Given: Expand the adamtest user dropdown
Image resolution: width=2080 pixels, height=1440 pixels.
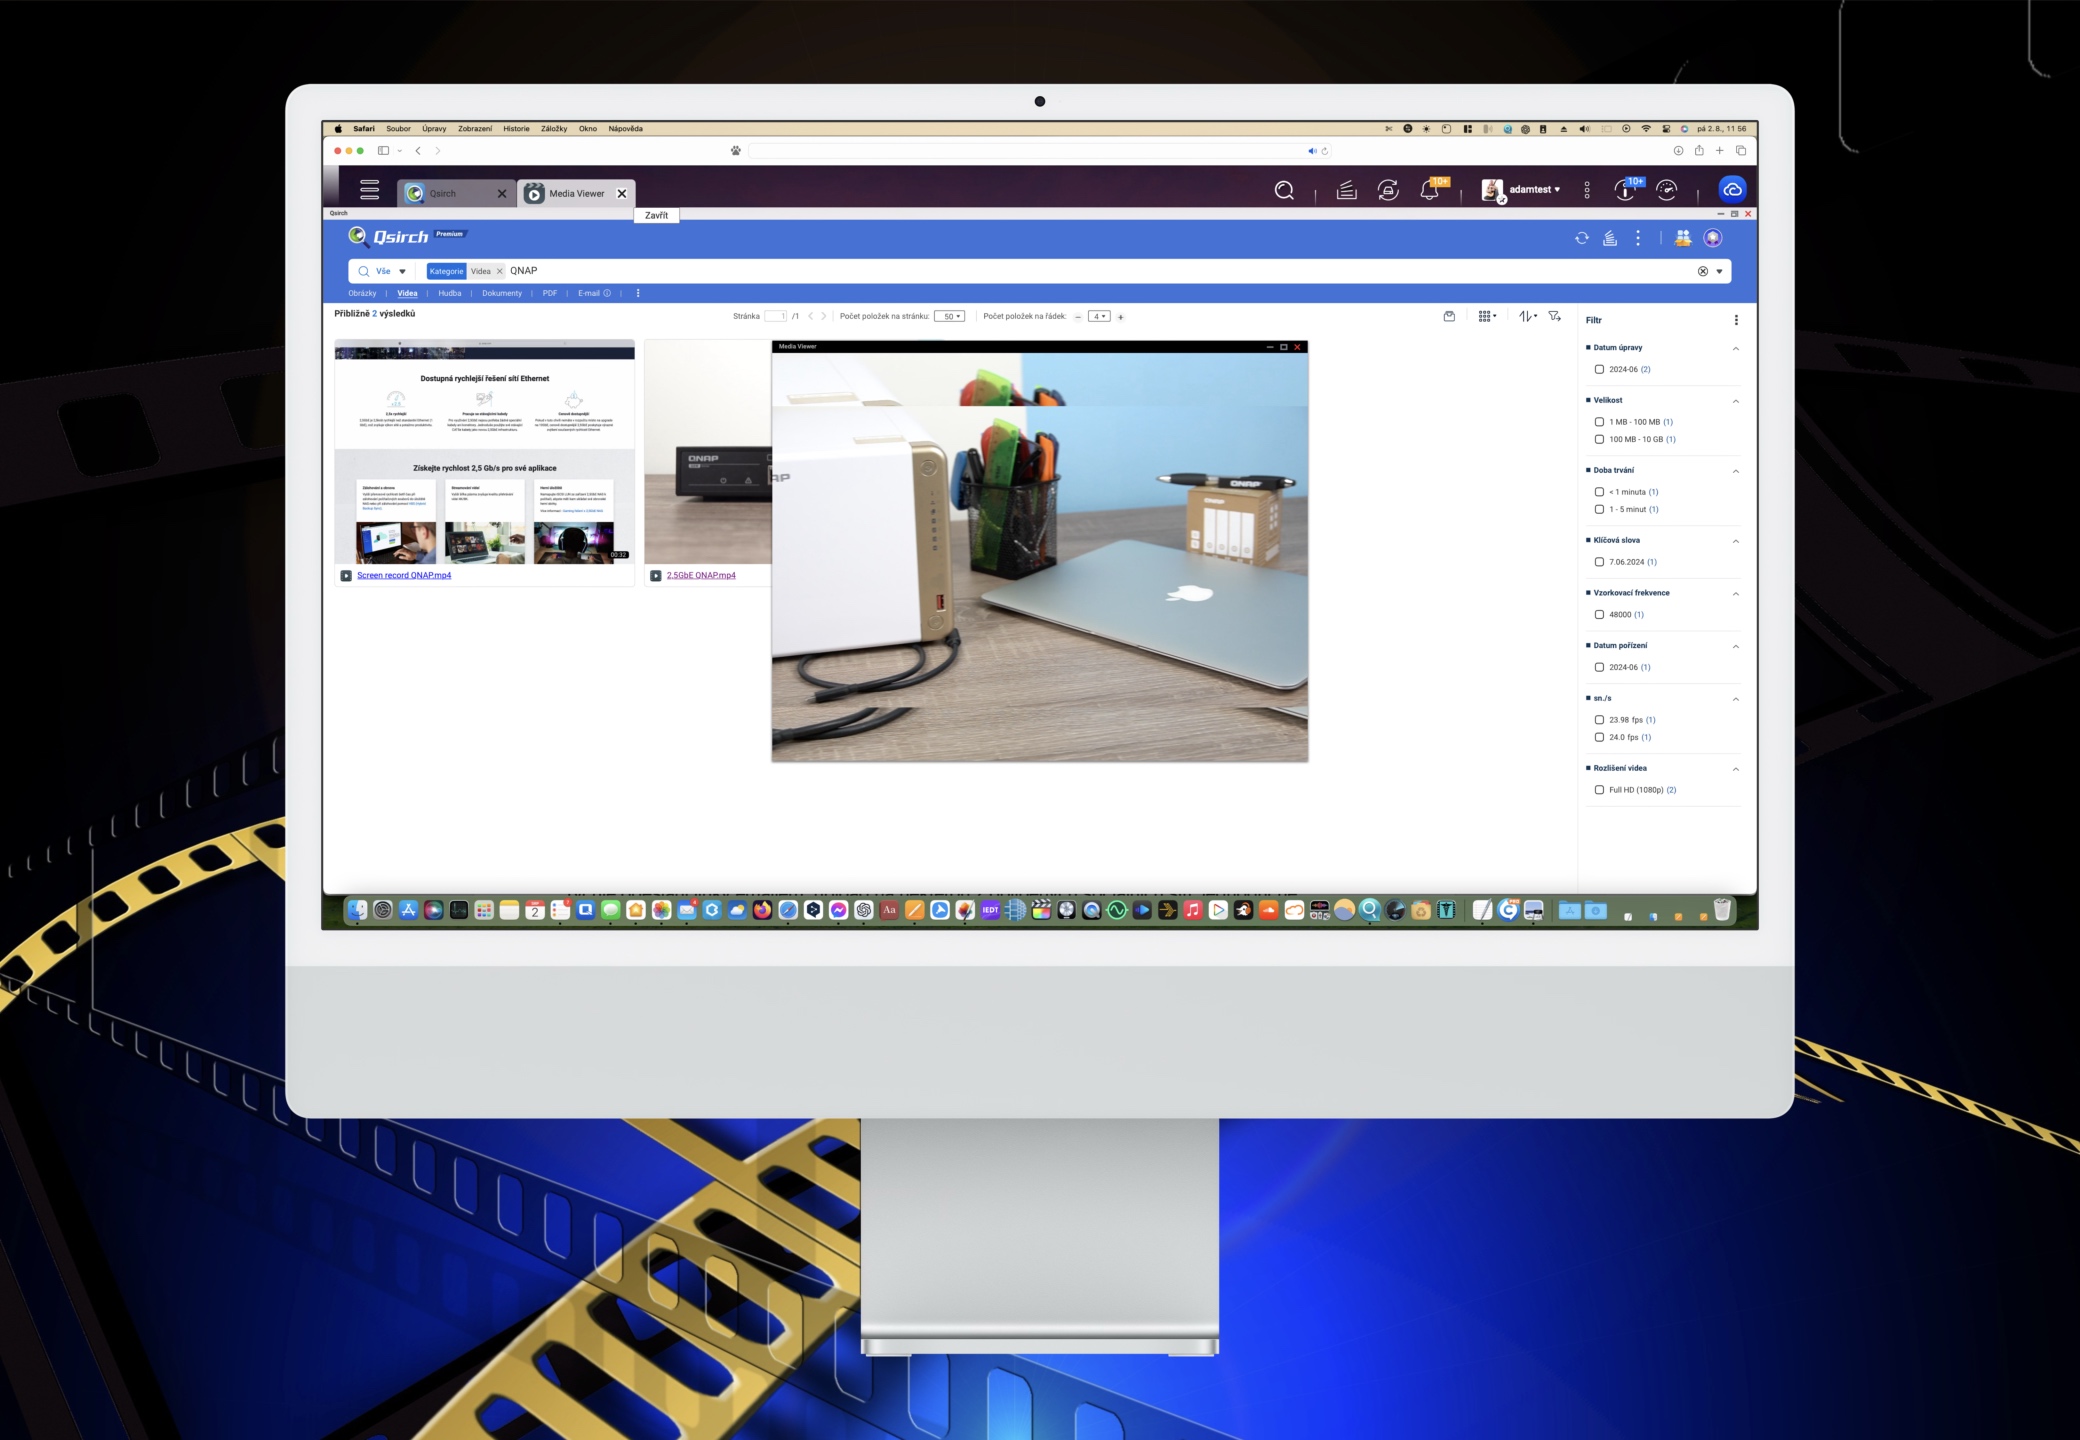Looking at the screenshot, I should tap(1534, 189).
